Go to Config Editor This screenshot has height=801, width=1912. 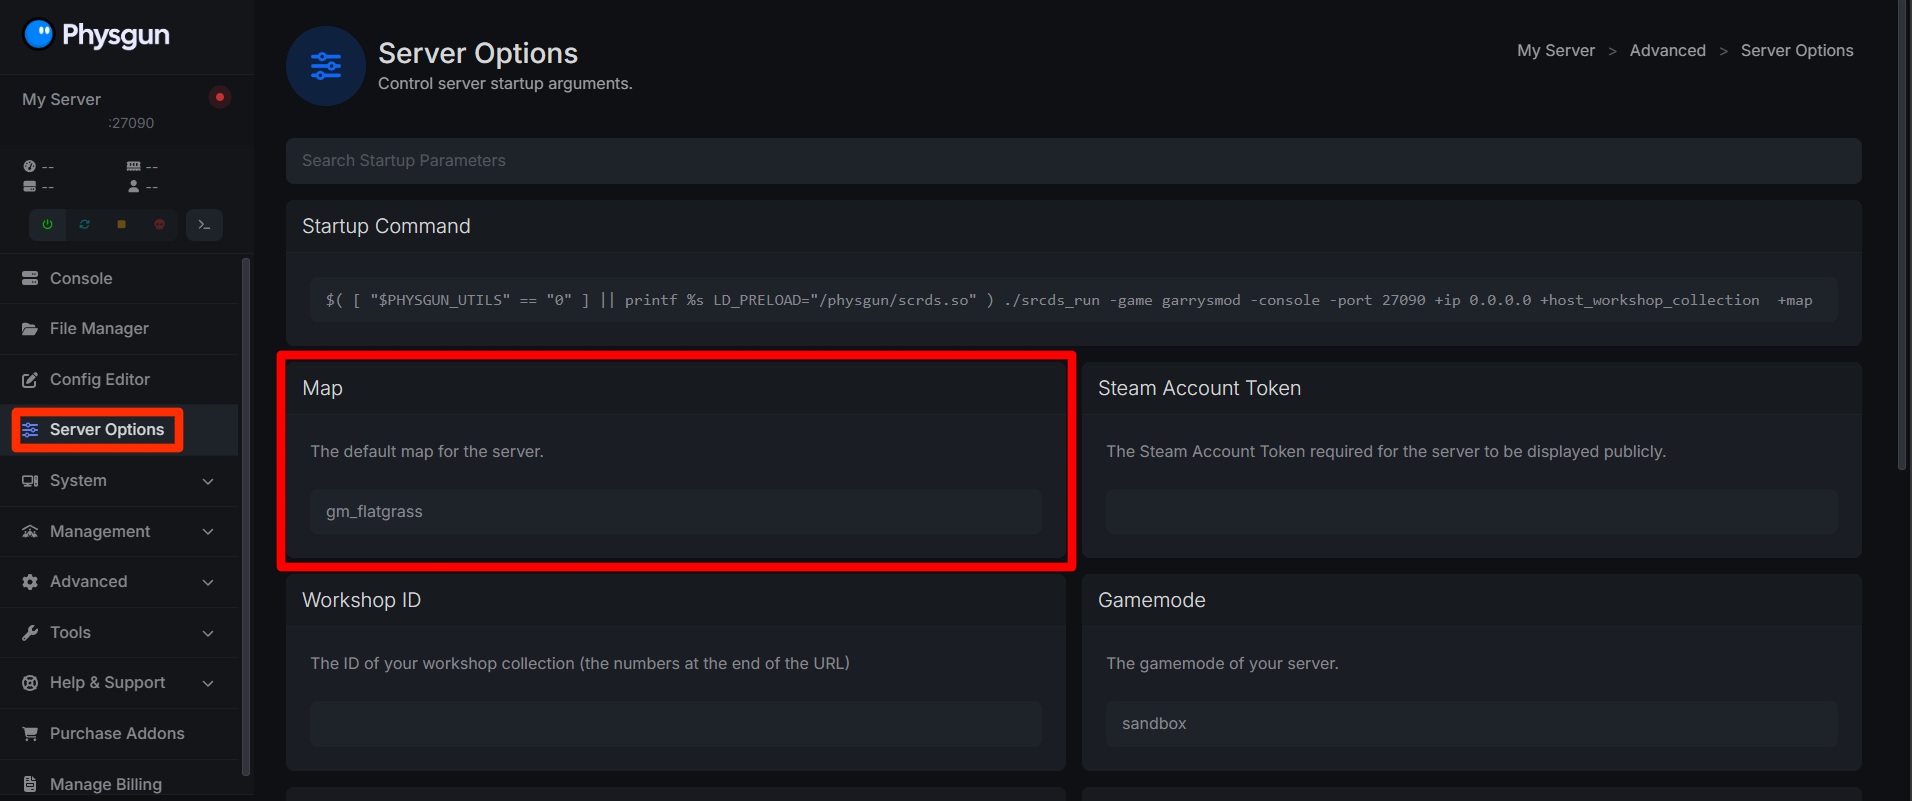(x=99, y=380)
